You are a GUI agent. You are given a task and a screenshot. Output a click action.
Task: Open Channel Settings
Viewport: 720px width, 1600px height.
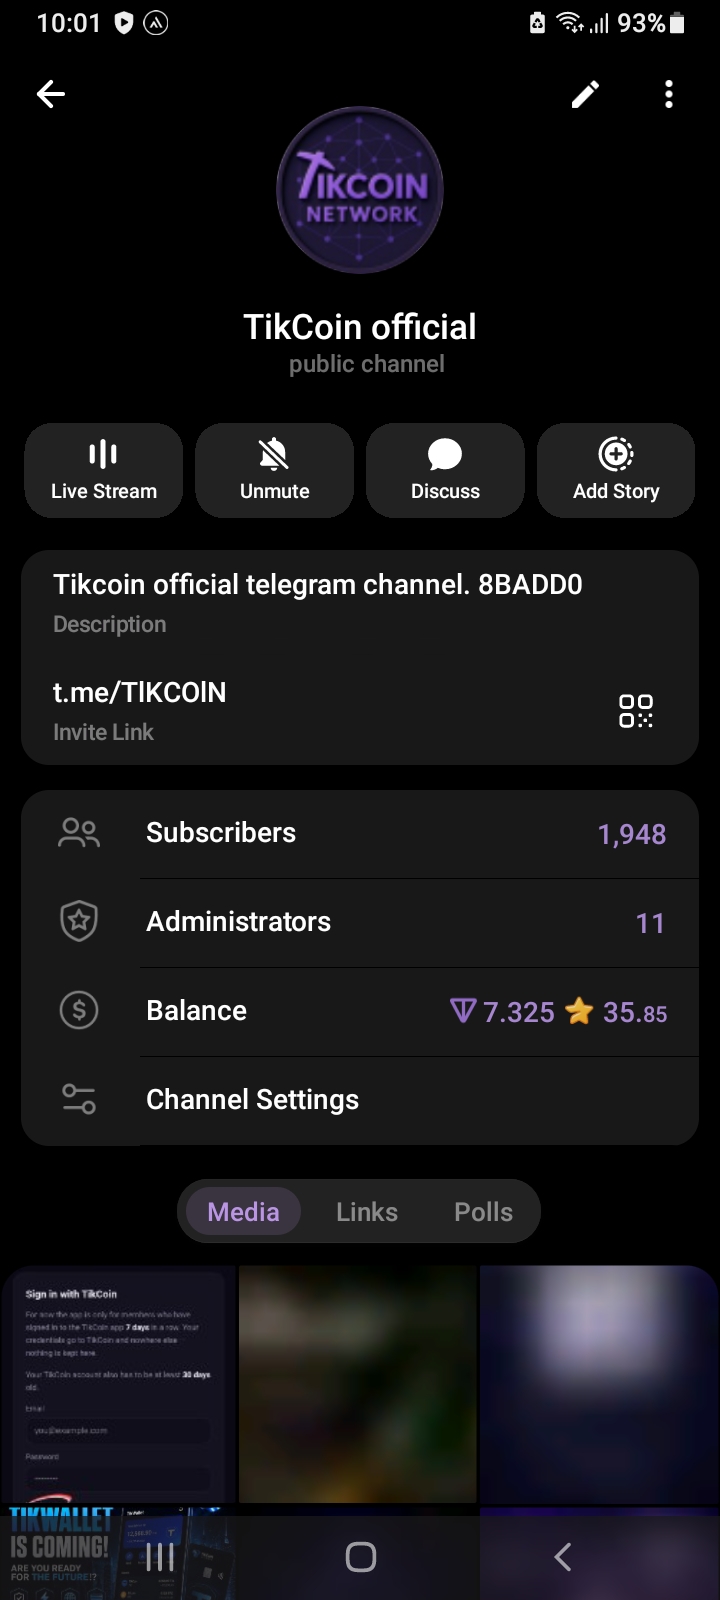[360, 1100]
